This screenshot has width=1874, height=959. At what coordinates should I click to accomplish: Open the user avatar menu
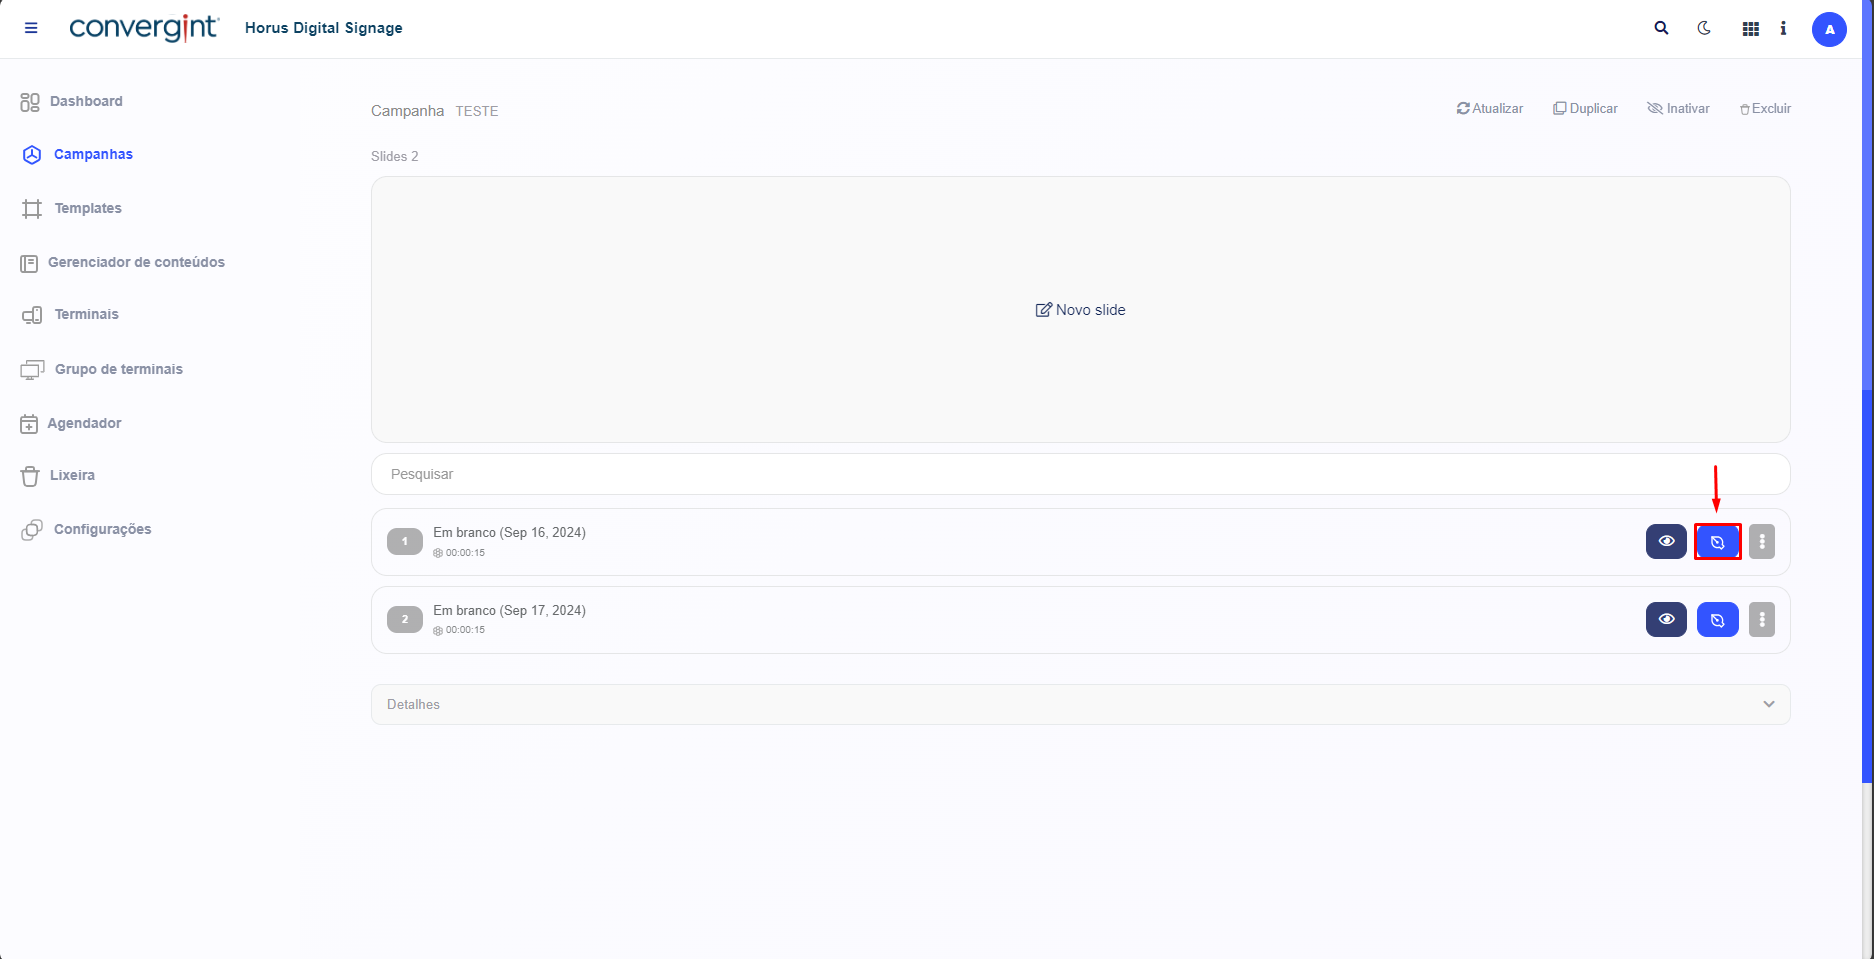click(1829, 29)
